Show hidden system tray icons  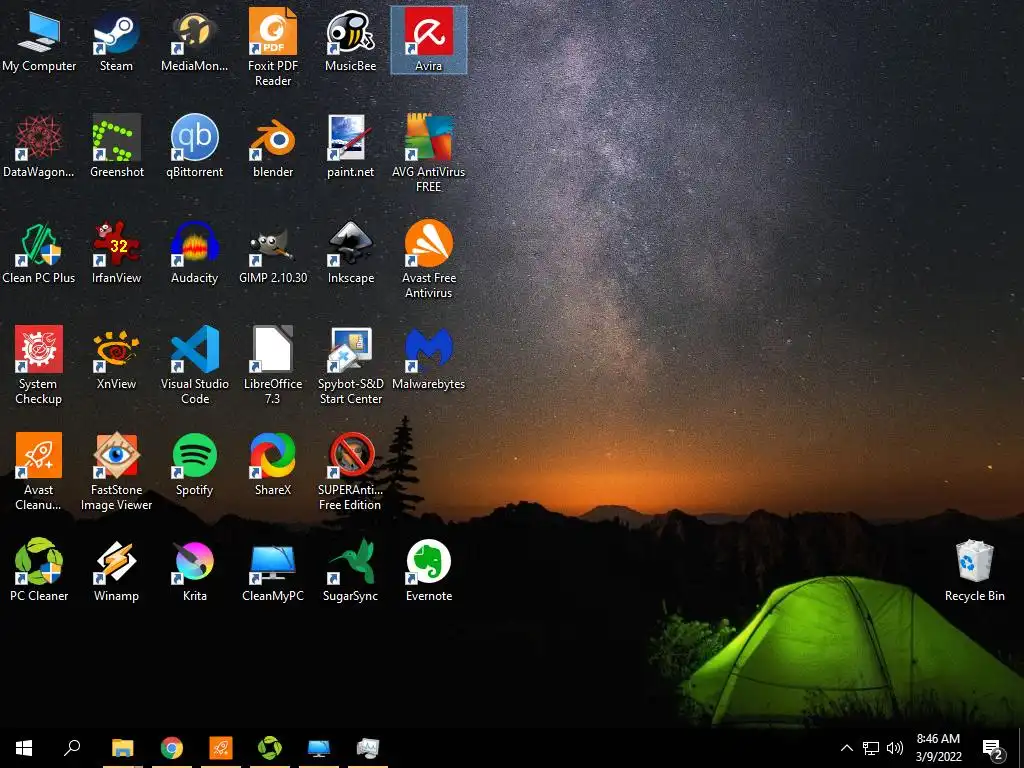point(846,748)
